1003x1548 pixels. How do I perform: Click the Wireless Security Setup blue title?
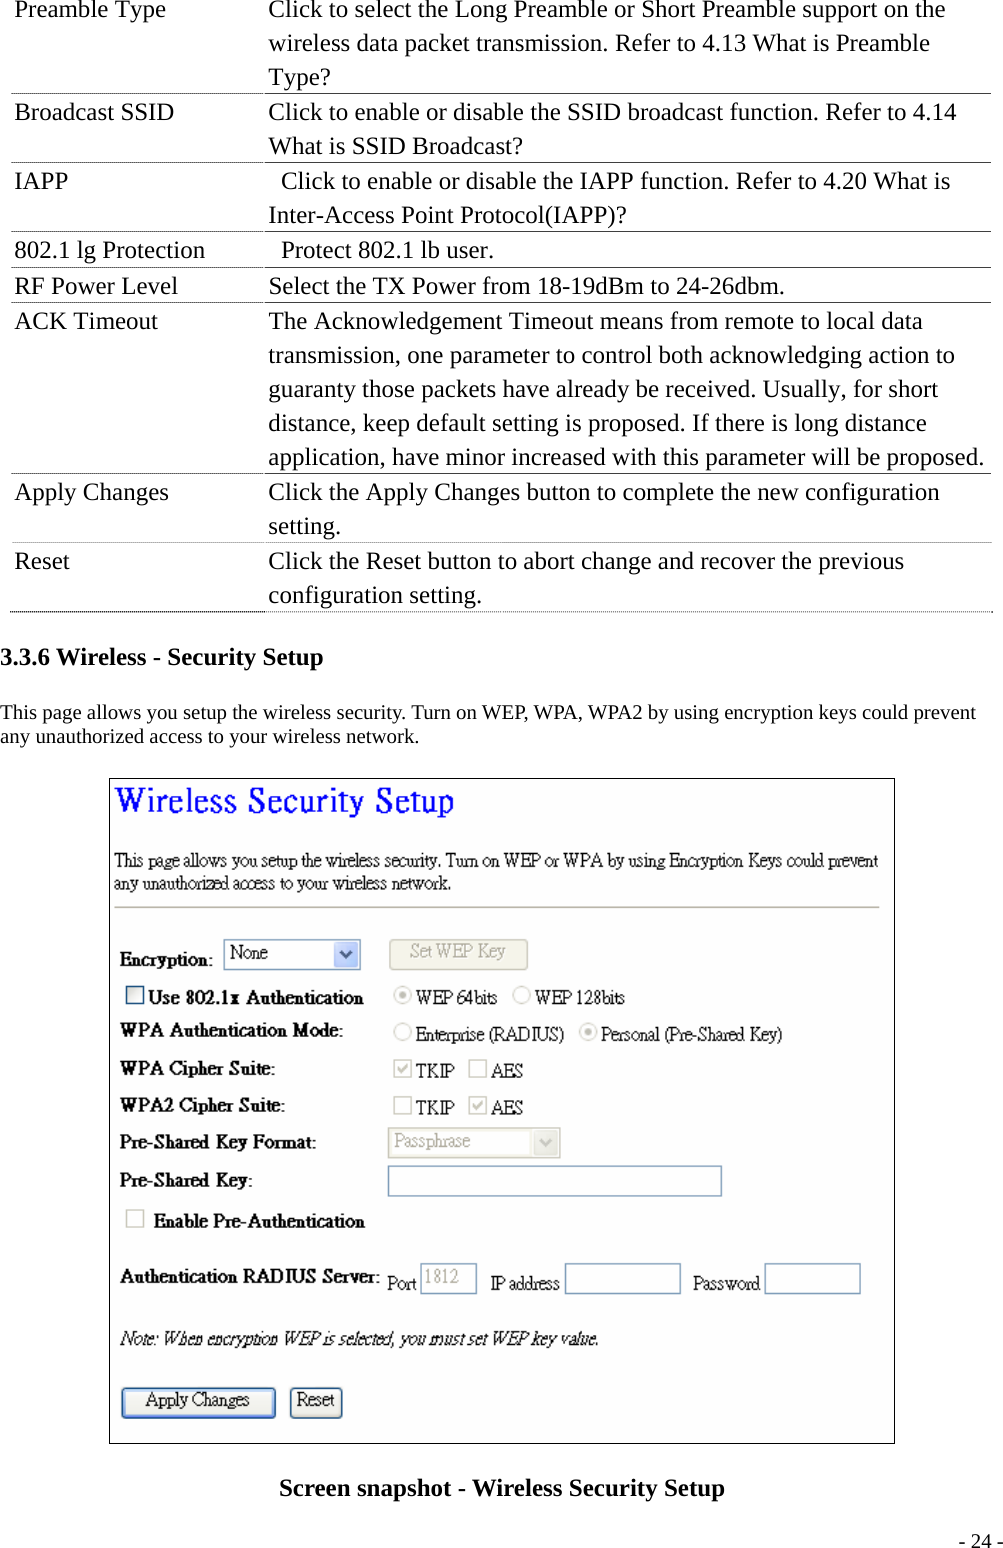coord(285,802)
